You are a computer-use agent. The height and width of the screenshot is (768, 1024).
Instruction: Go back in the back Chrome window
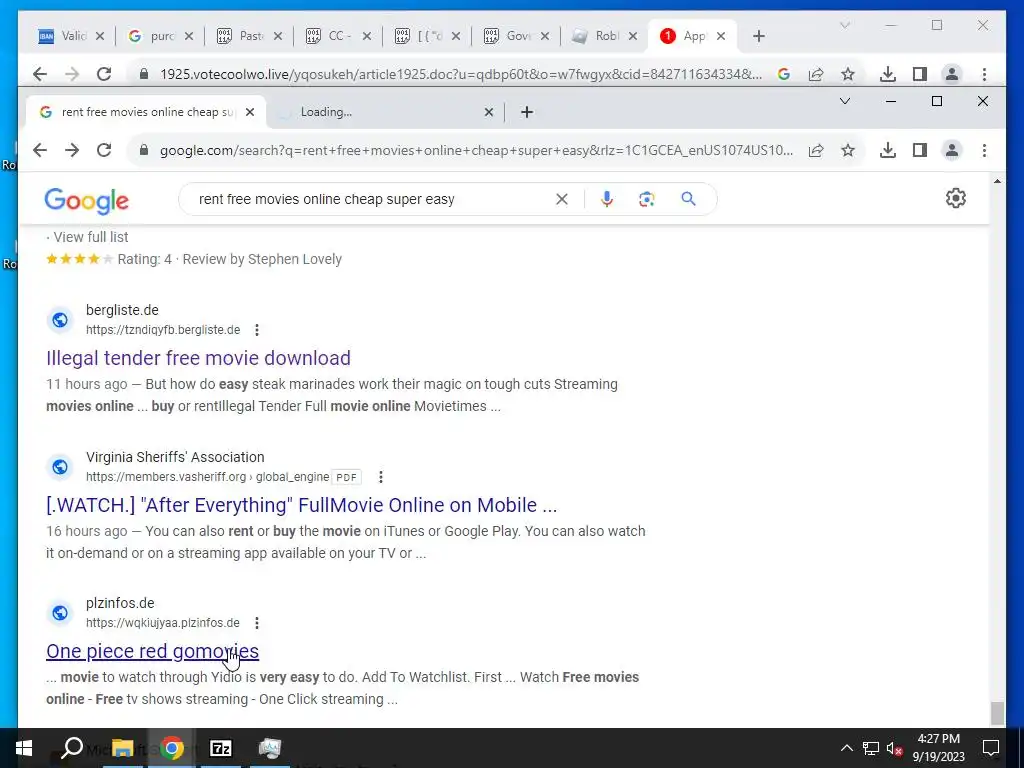coord(40,74)
